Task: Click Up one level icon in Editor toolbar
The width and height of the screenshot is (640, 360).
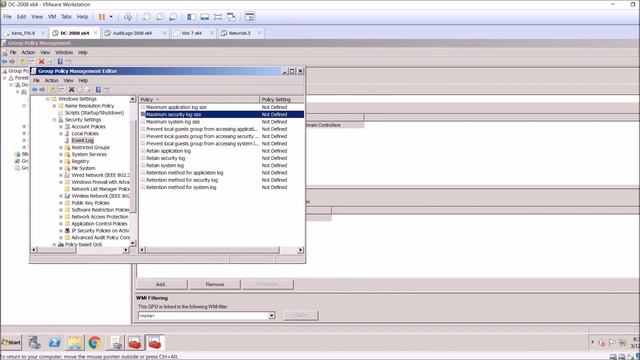Action: point(53,89)
